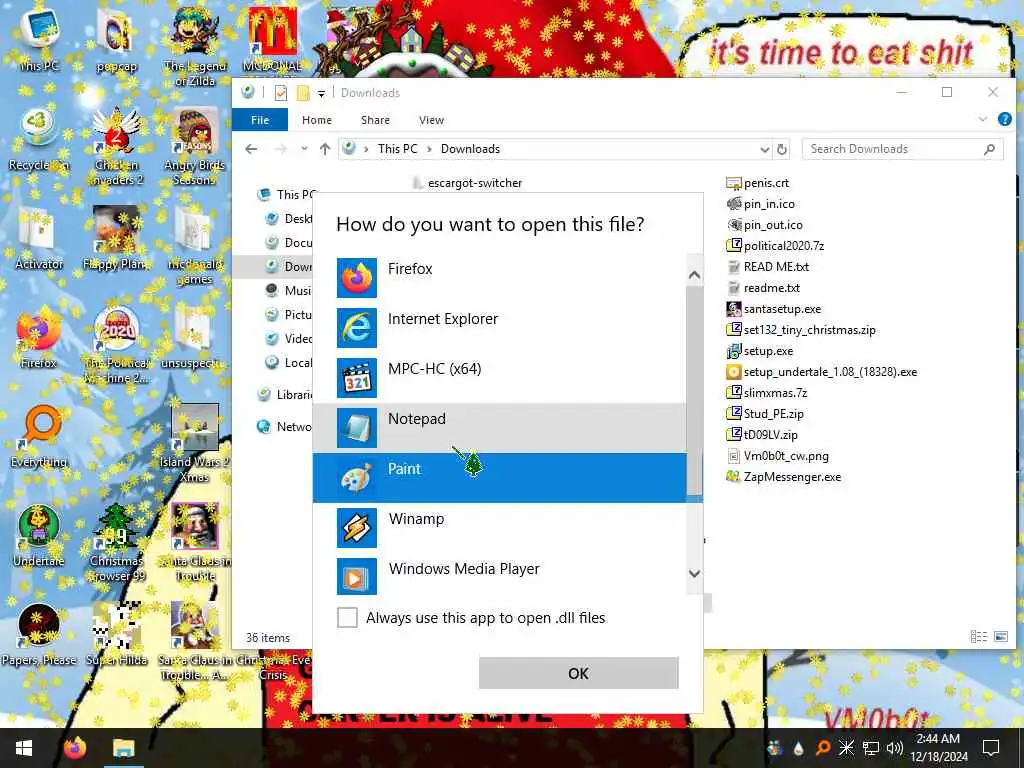1024x768 pixels.
Task: Click This PC in the address breadcrumb
Action: click(397, 149)
